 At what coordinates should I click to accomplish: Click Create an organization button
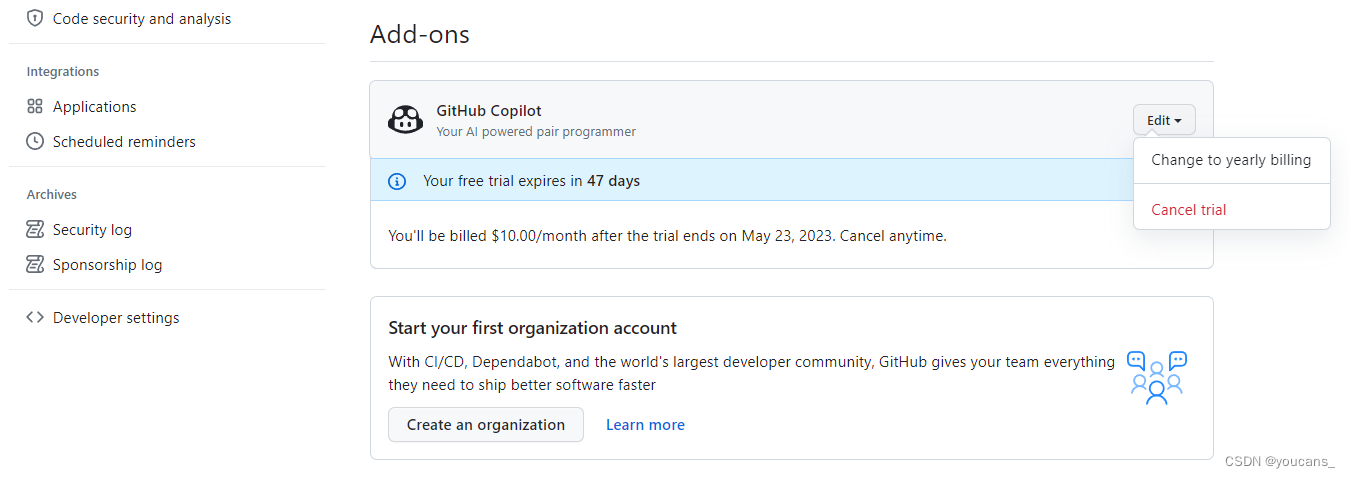(486, 425)
